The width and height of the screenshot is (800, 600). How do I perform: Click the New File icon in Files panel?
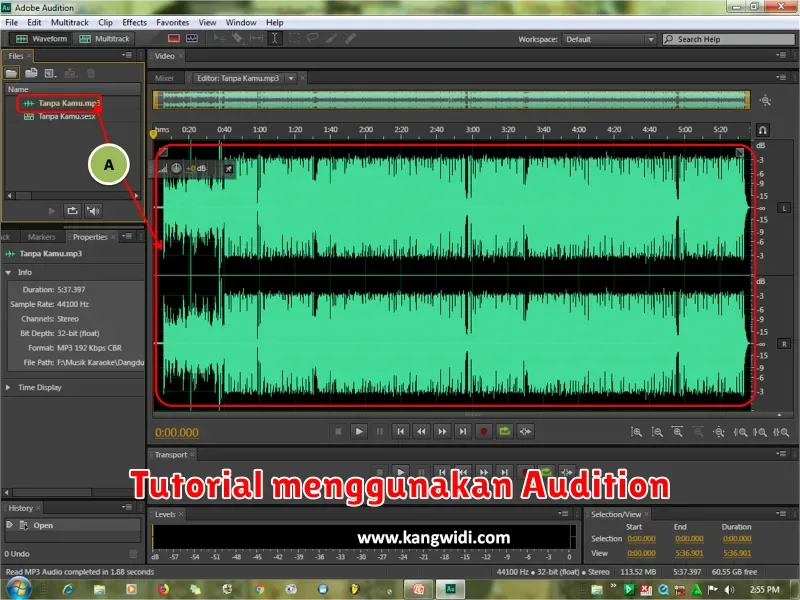[50, 73]
